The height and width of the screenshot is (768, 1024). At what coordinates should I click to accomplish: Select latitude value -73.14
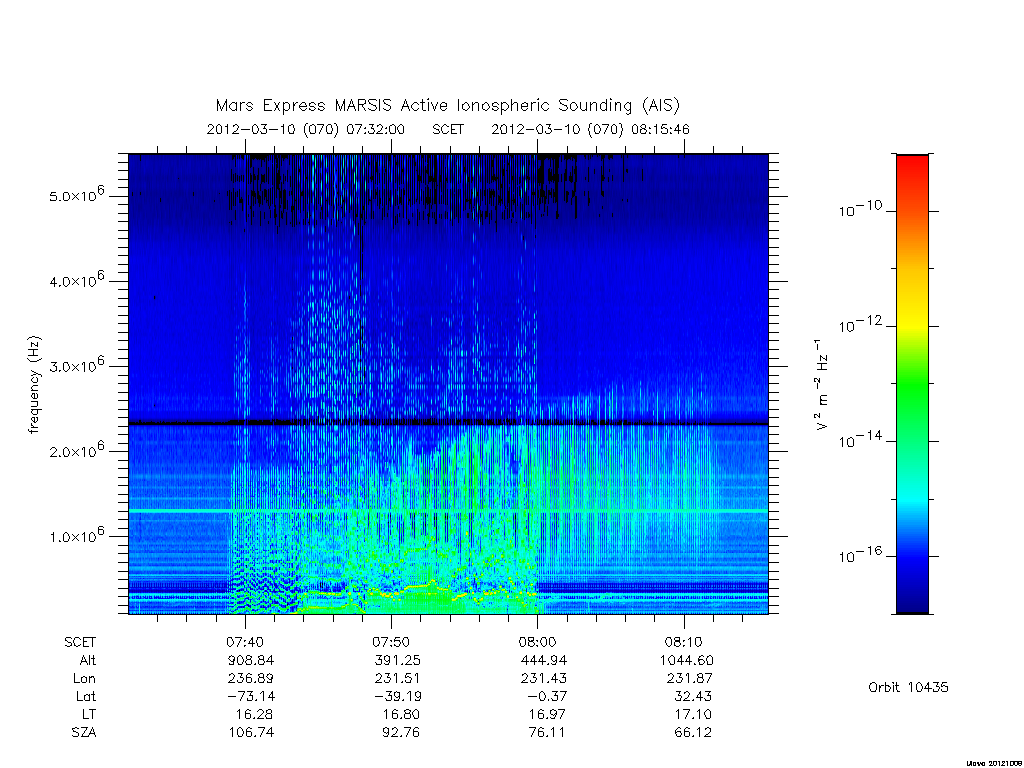click(251, 696)
